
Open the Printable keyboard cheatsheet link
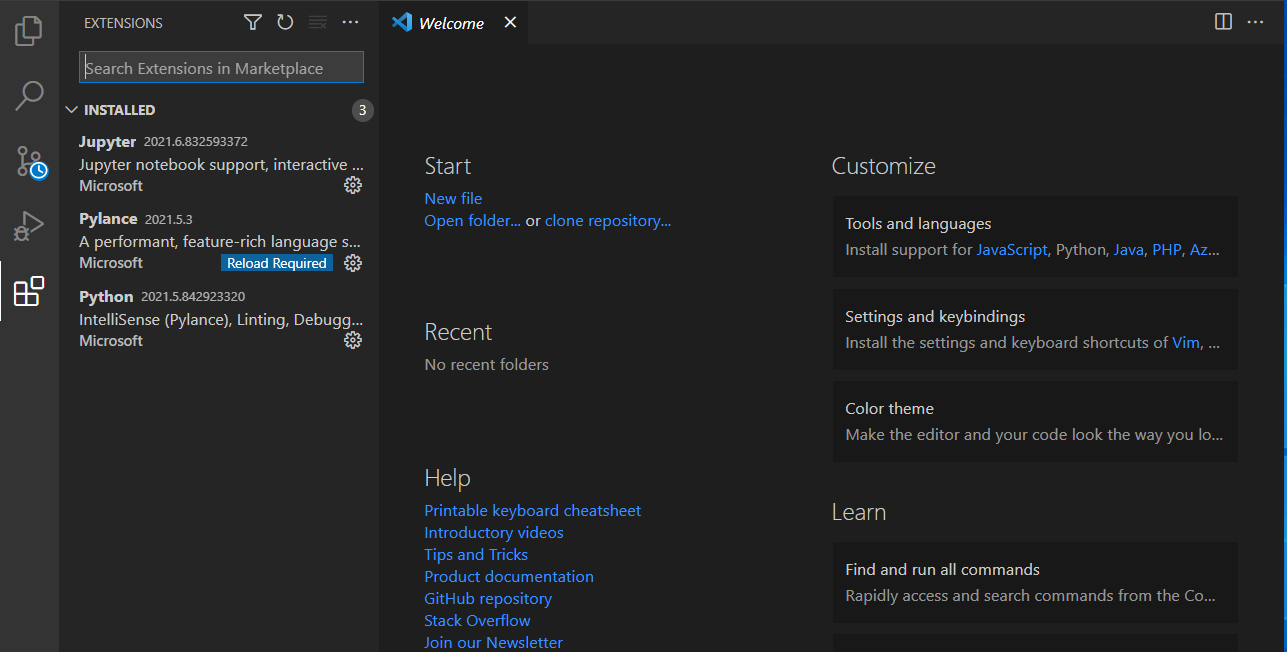(532, 510)
